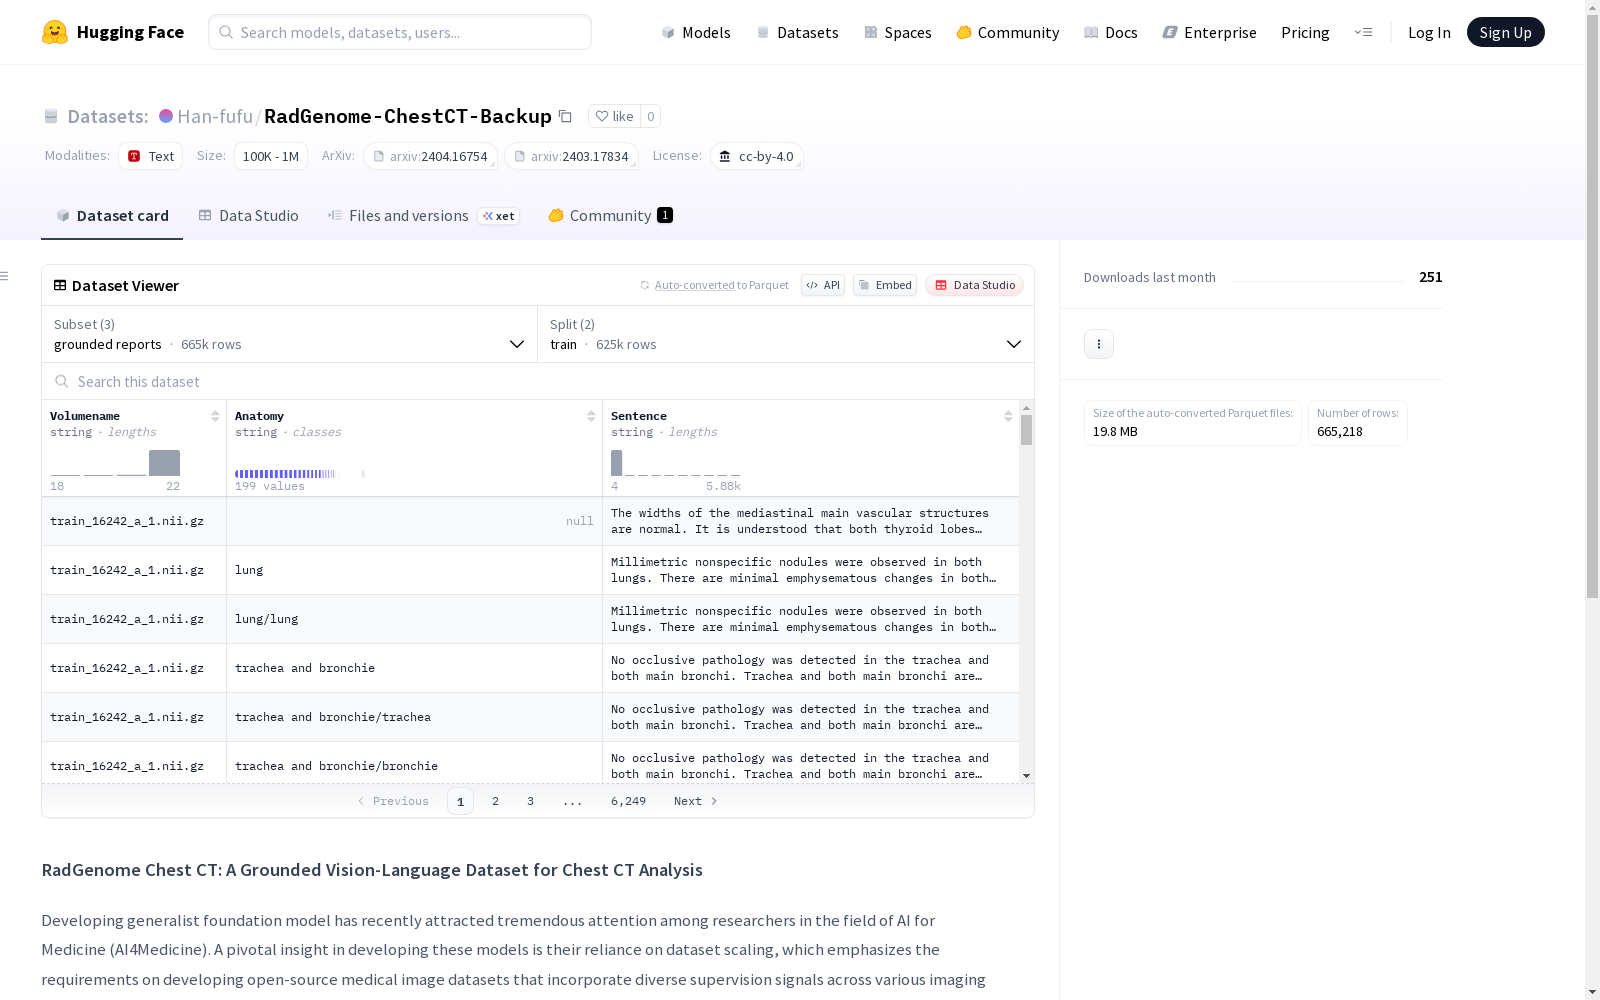Open the dataset Community tab
The image size is (1600, 1000).
point(610,216)
